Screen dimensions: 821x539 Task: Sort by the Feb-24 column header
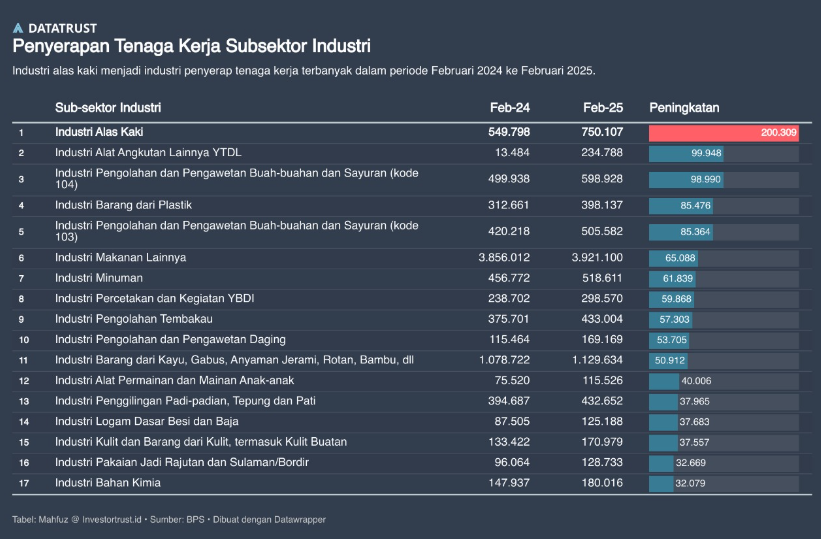point(509,107)
